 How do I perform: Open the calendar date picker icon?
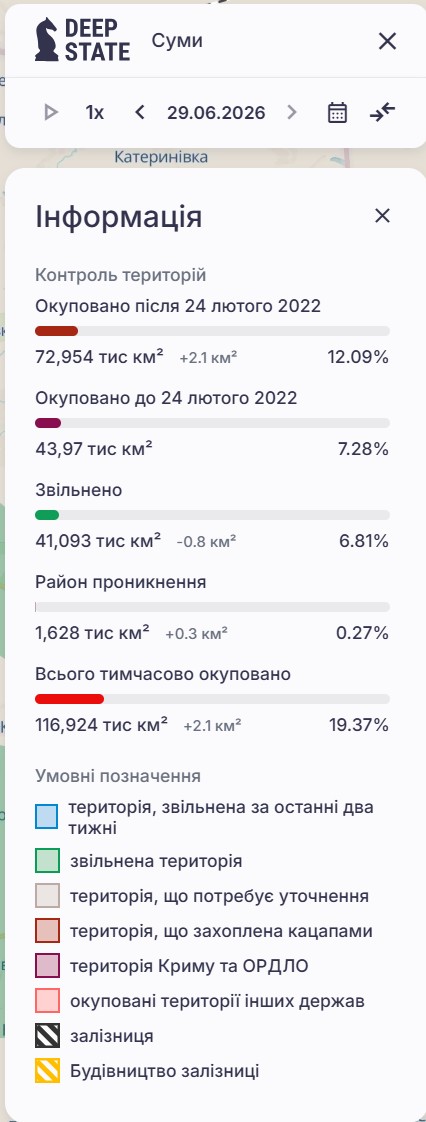click(x=337, y=112)
